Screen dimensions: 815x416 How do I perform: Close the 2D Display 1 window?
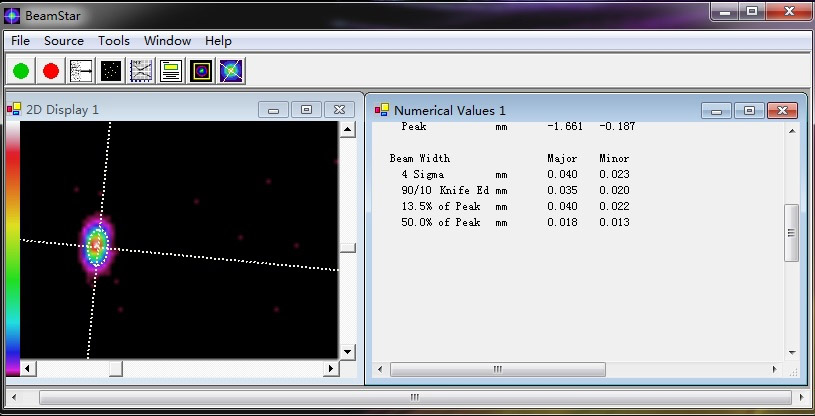pos(339,110)
